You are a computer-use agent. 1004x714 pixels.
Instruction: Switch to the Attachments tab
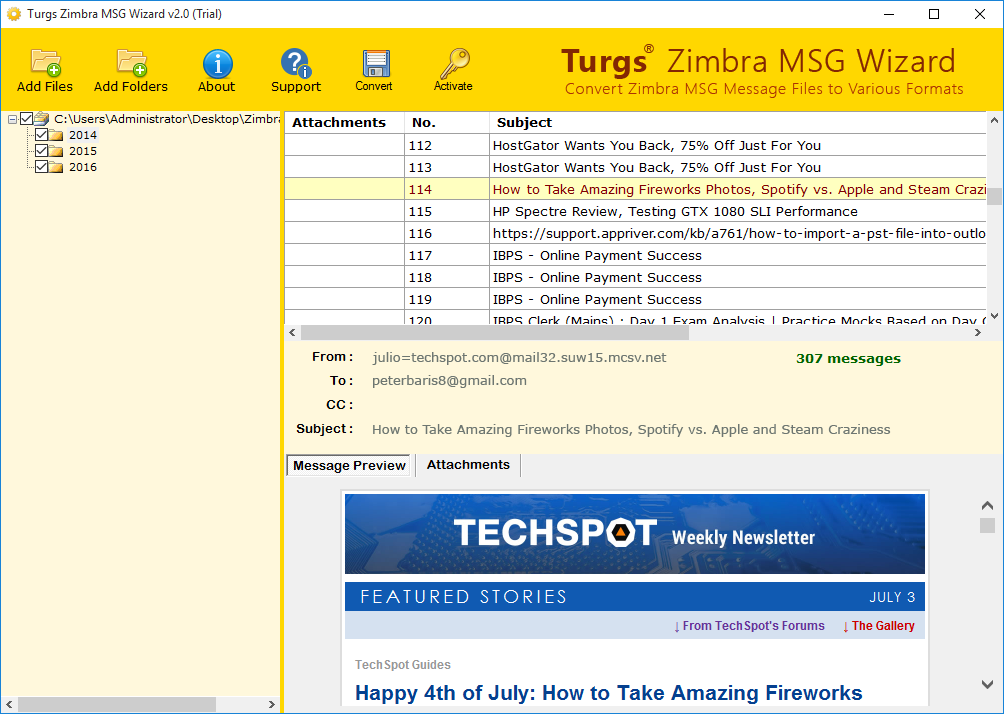point(469,465)
